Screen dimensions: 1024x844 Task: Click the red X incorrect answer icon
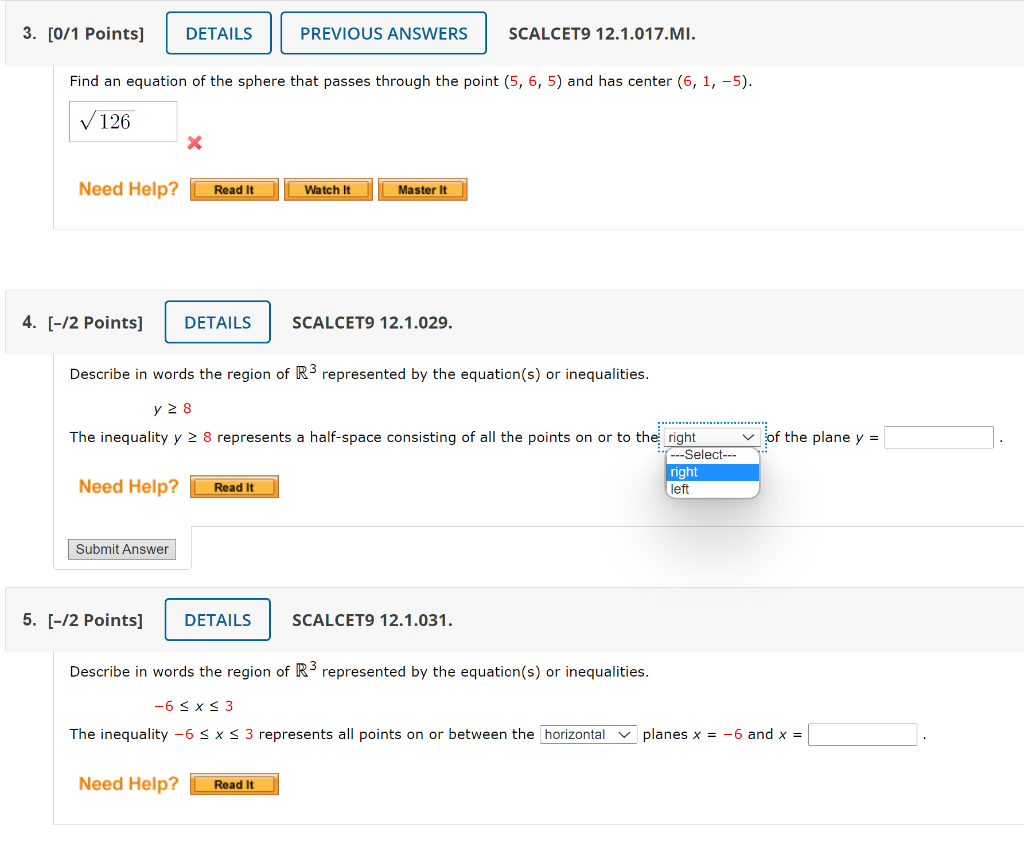pos(193,143)
